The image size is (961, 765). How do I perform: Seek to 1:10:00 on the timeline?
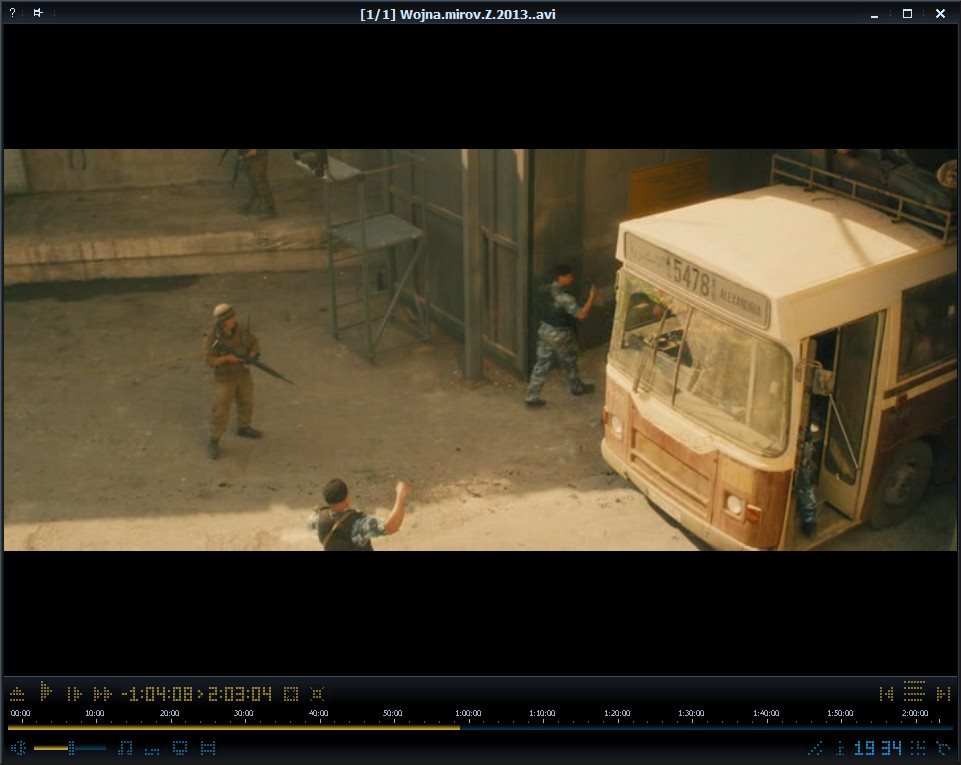click(542, 714)
